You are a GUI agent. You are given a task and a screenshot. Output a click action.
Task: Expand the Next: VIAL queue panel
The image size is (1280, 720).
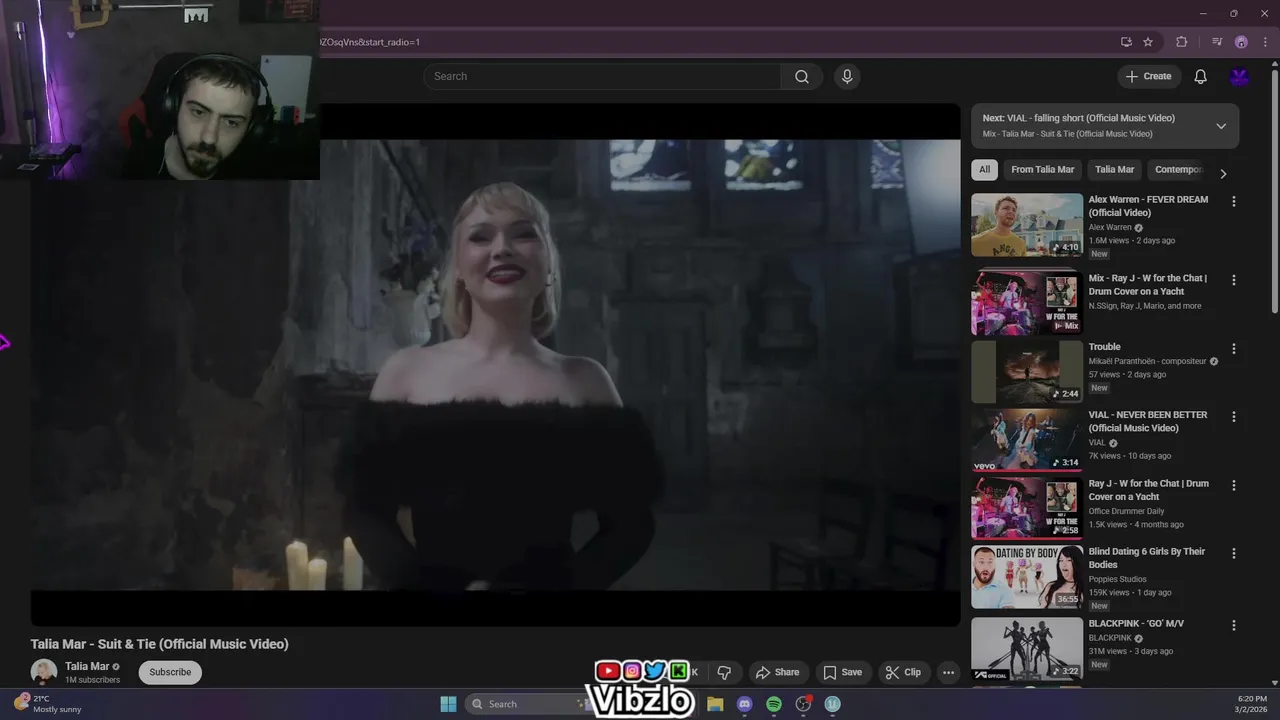pos(1221,126)
